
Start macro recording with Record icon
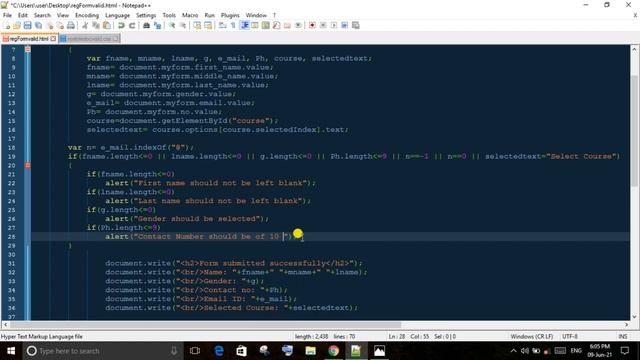tap(312, 26)
